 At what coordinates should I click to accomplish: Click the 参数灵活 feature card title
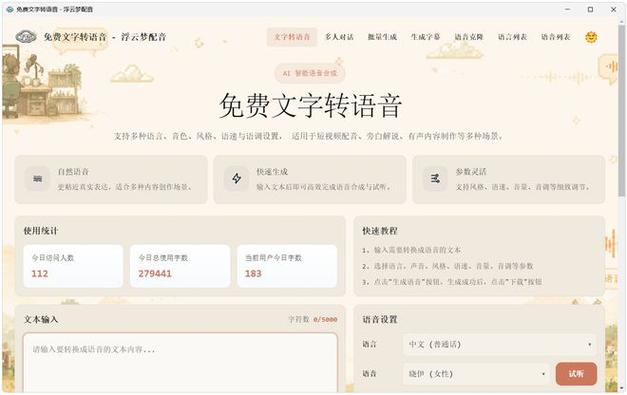(471, 172)
